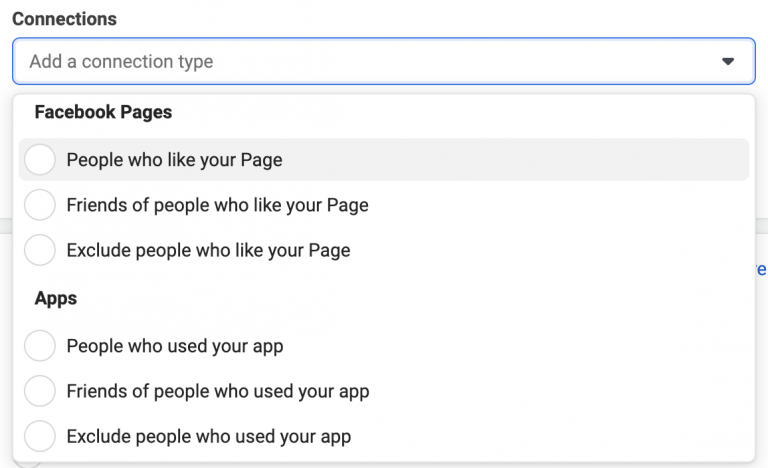Select radio circle for 'People who used your app'
Viewport: 768px width, 468px height.
click(39, 346)
